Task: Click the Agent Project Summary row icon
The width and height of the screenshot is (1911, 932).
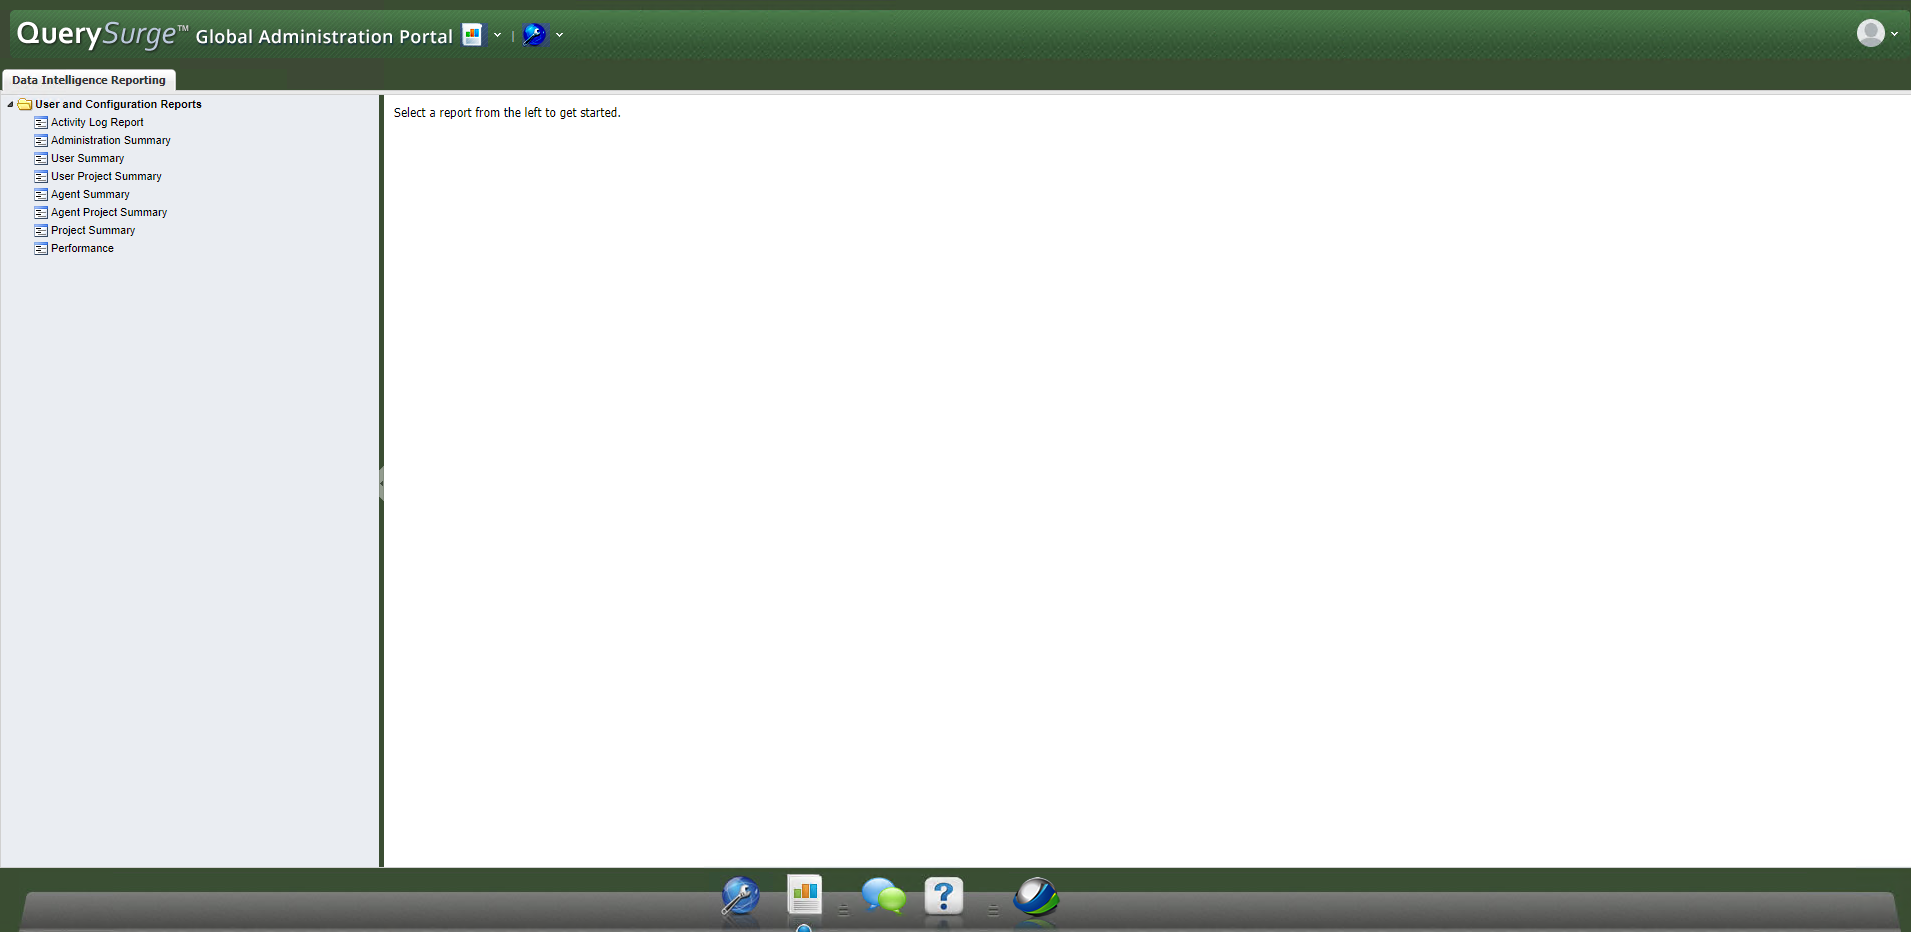Action: pyautogui.click(x=41, y=212)
